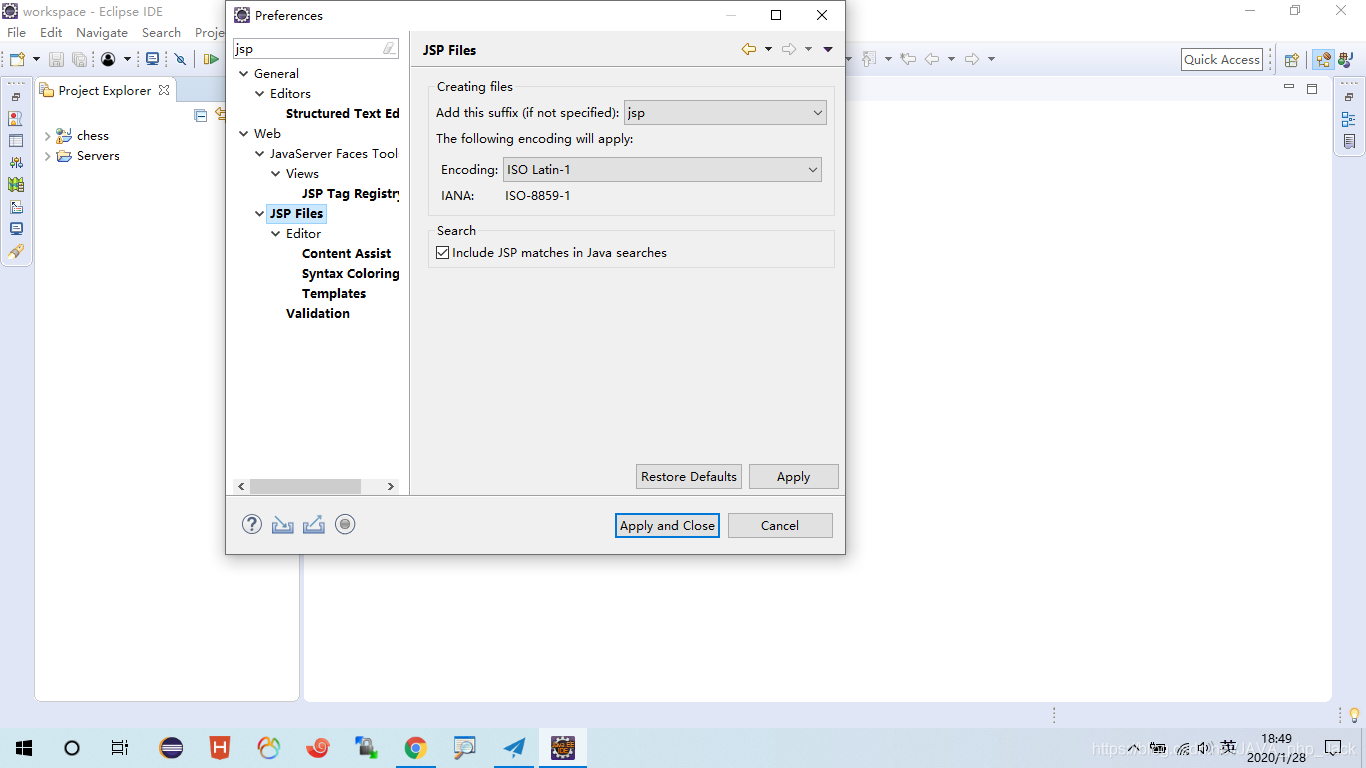This screenshot has width=1366, height=768.
Task: Click Open Perspective icon
Action: pyautogui.click(x=1291, y=60)
